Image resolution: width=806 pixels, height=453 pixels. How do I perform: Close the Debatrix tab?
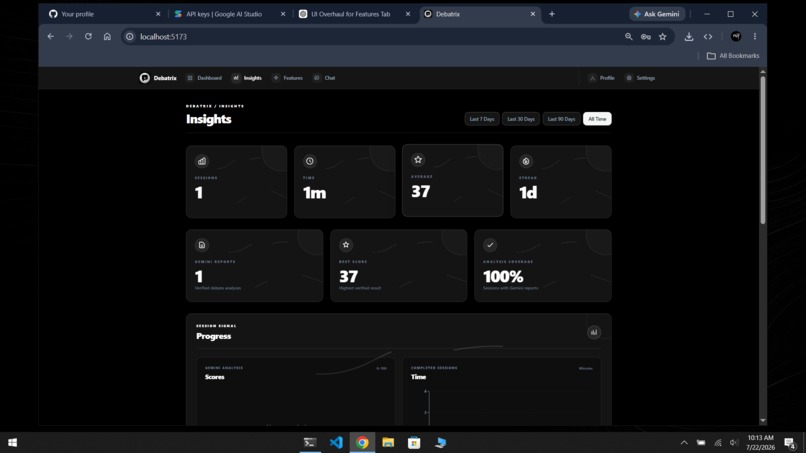(x=533, y=14)
